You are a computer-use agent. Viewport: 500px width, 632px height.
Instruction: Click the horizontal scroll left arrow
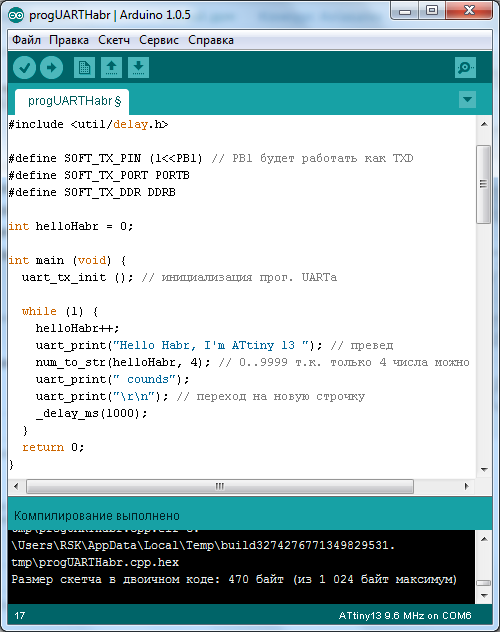coord(16,486)
